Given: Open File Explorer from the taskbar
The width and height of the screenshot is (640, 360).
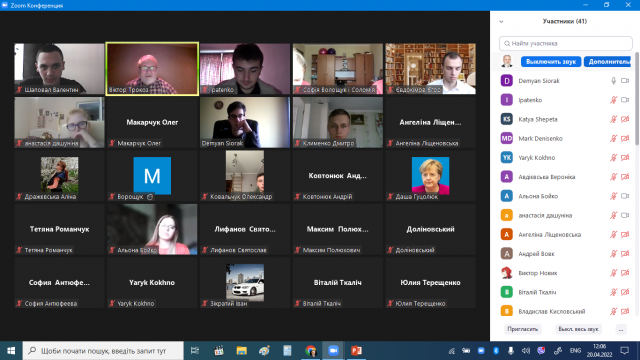Looking at the screenshot, I should pos(242,351).
